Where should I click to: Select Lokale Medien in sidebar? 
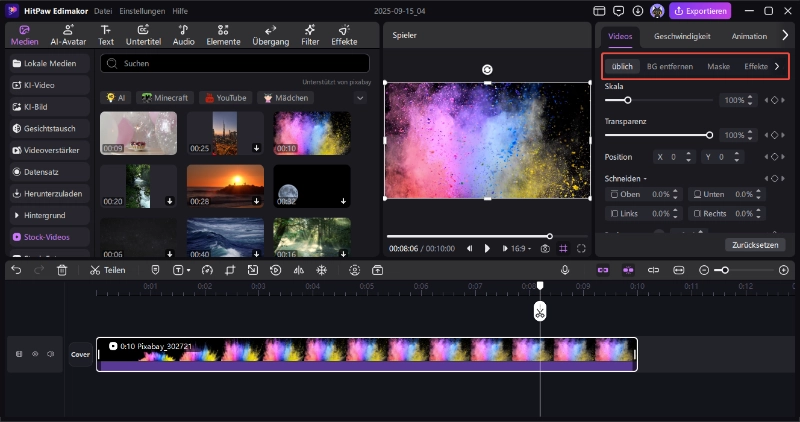[x=49, y=63]
